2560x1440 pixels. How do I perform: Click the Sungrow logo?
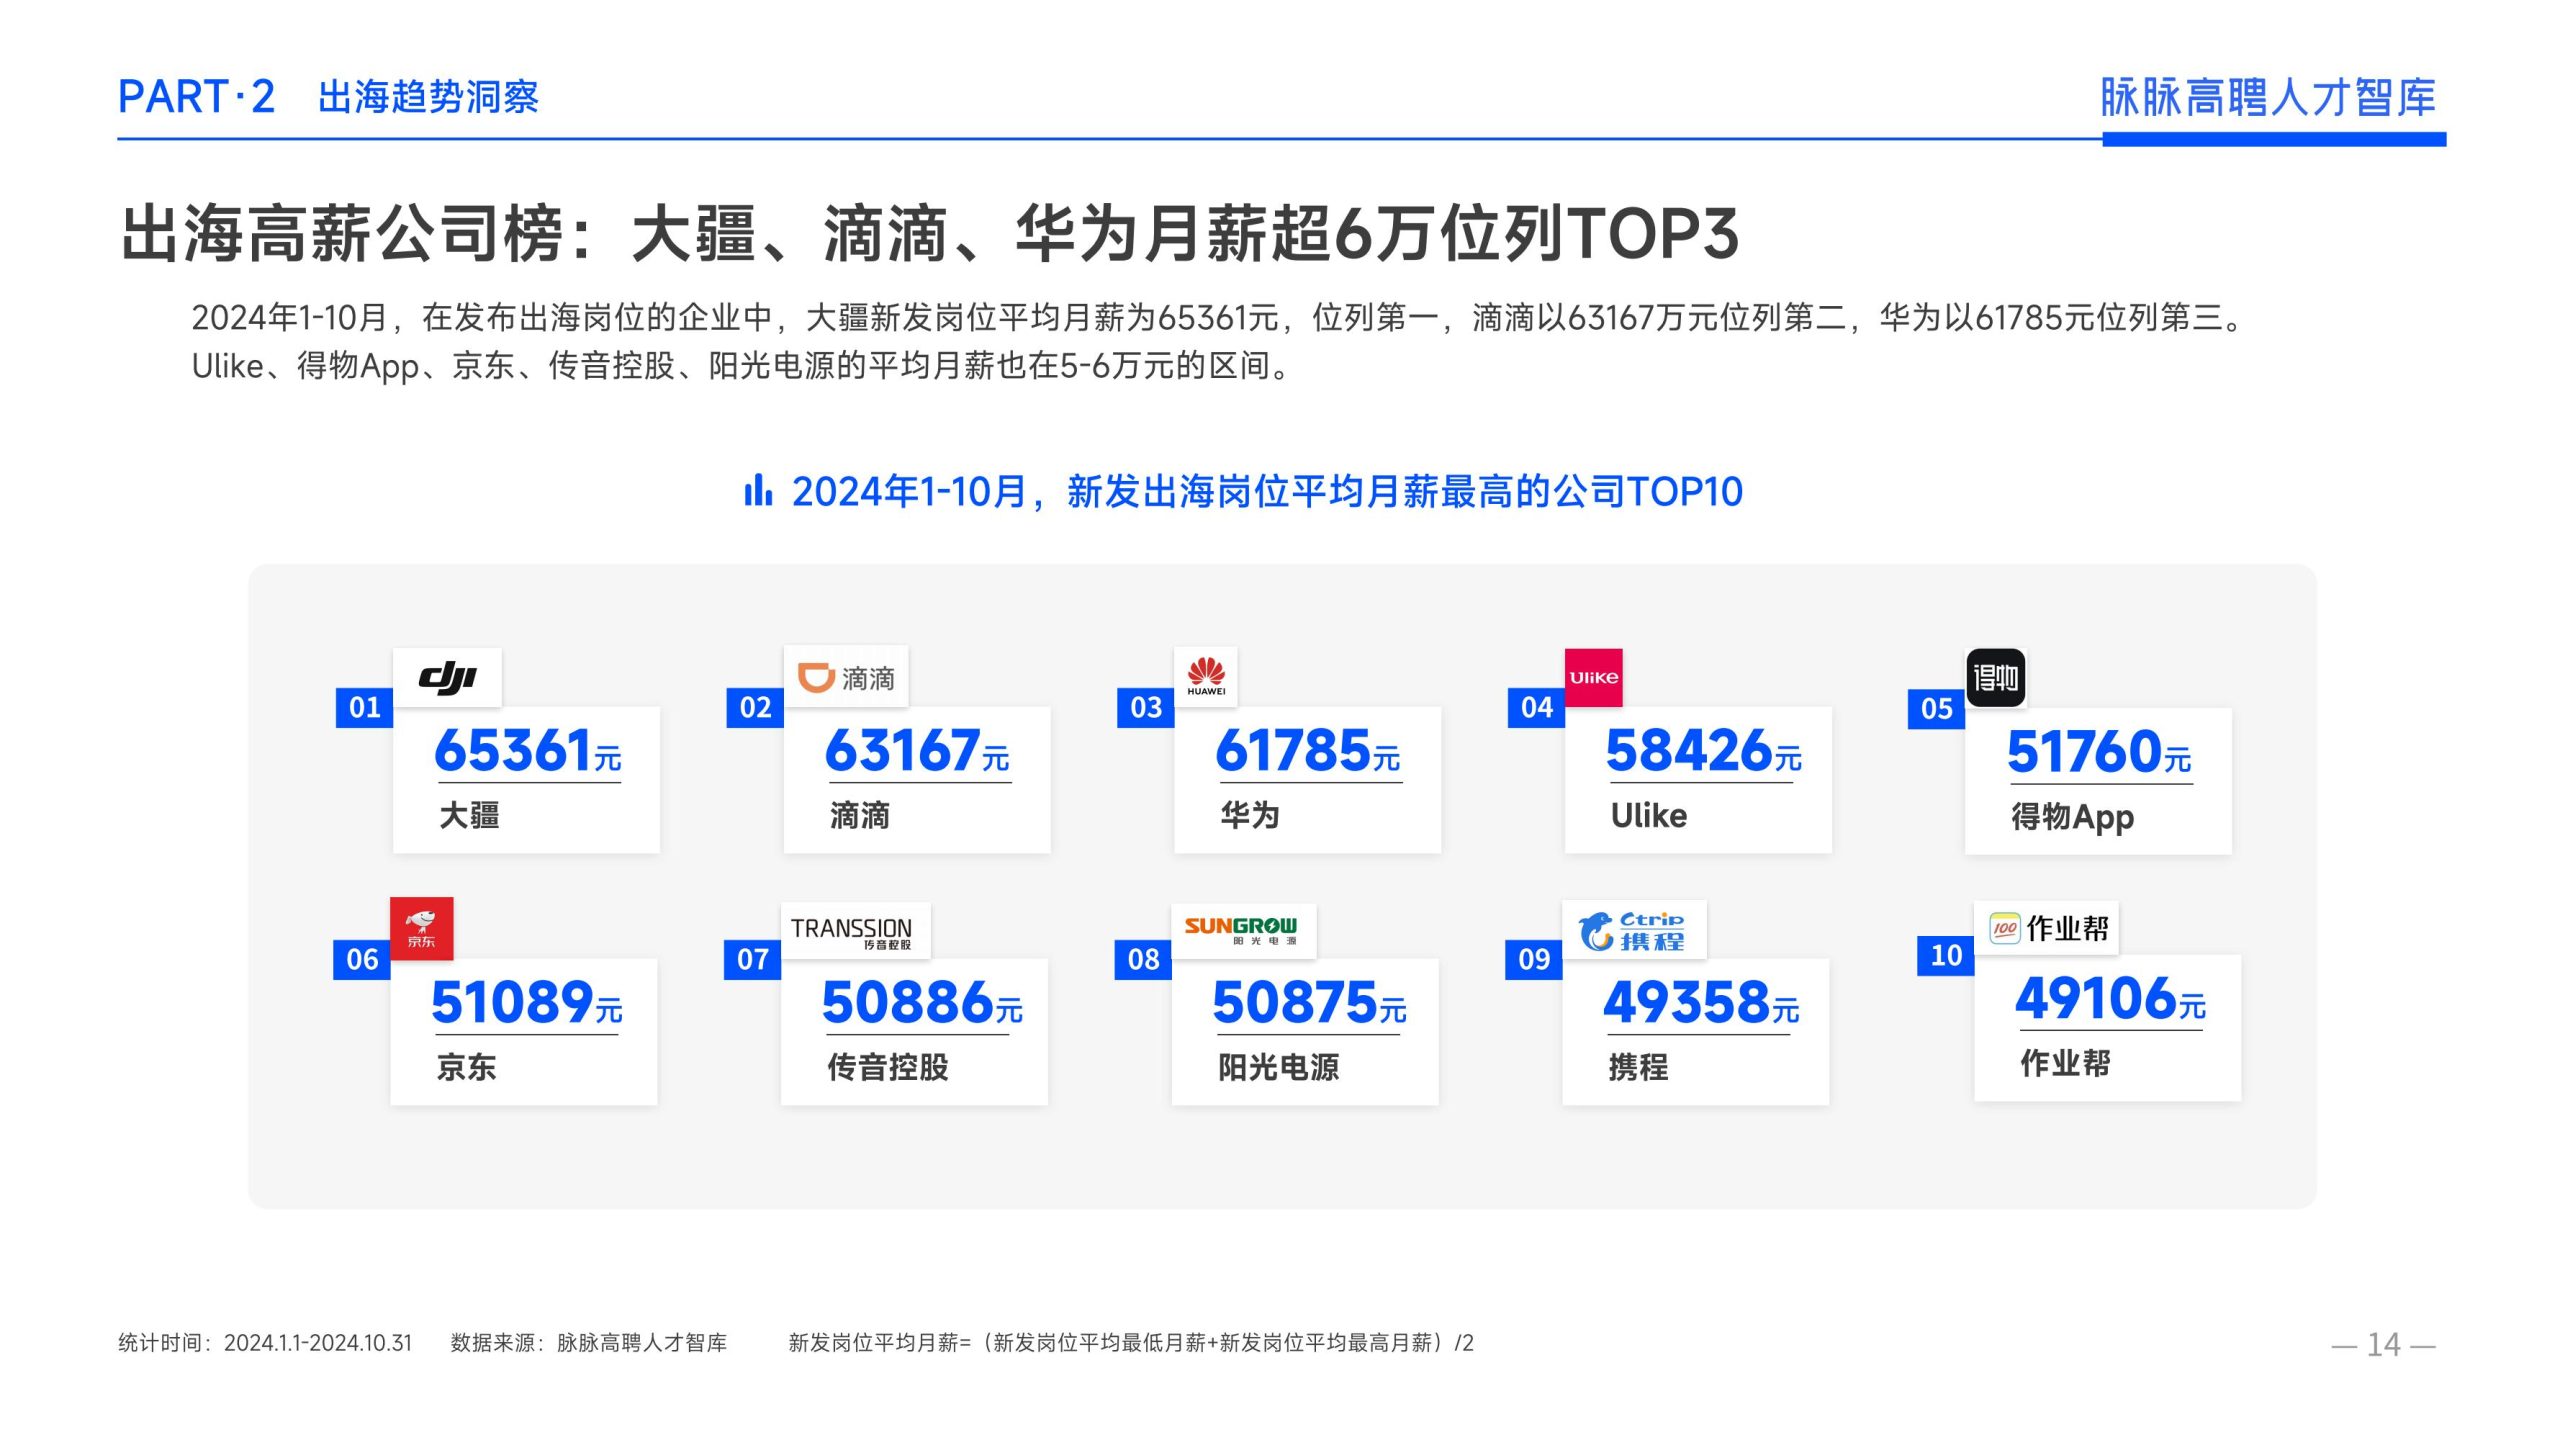tap(1242, 930)
